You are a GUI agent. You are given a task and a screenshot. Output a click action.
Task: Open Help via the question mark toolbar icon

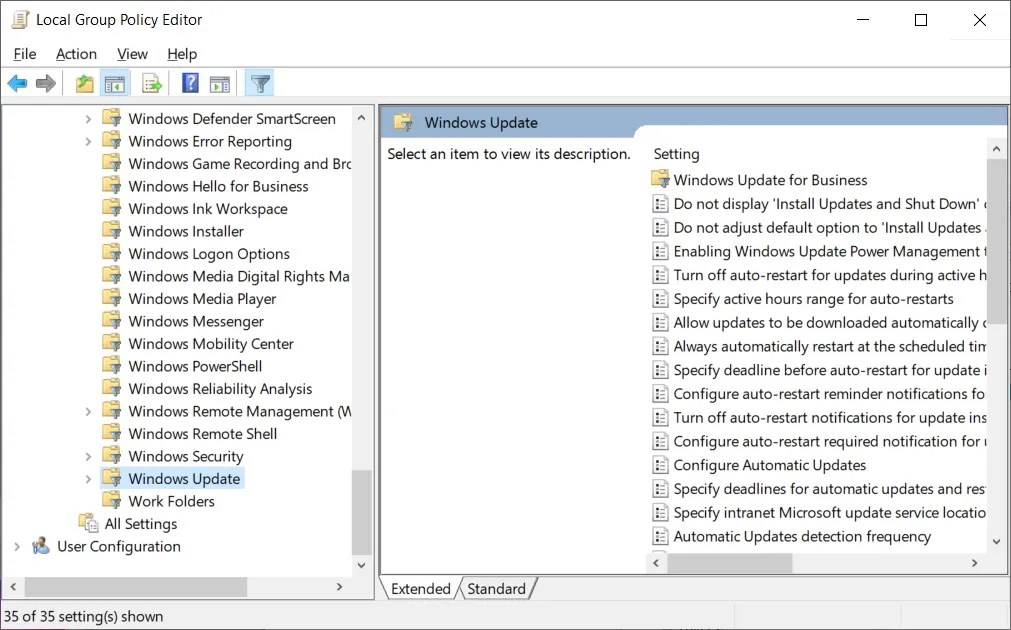189,83
